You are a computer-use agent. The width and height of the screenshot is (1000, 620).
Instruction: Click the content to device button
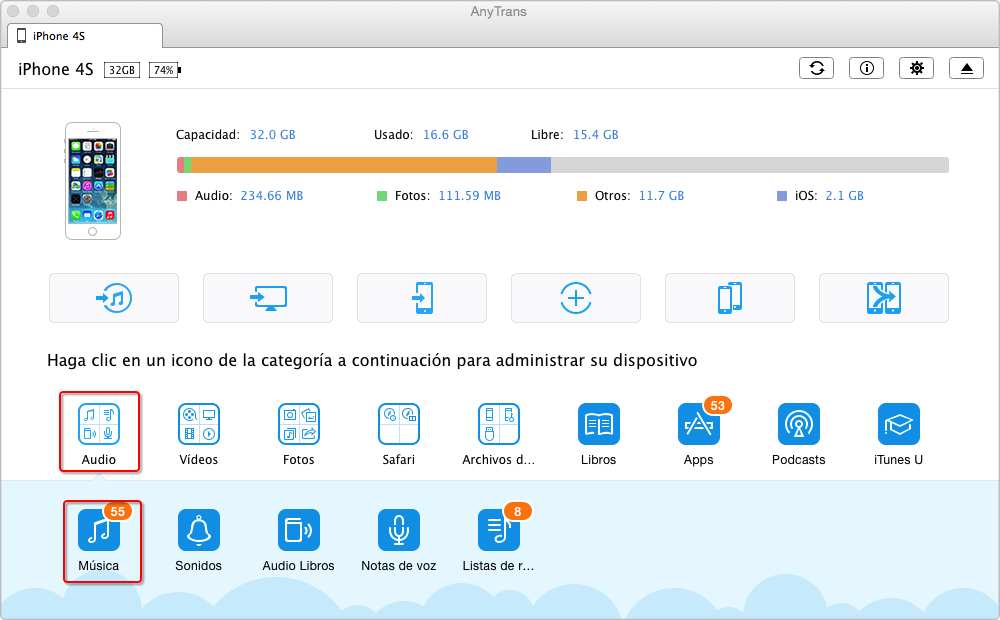(422, 298)
